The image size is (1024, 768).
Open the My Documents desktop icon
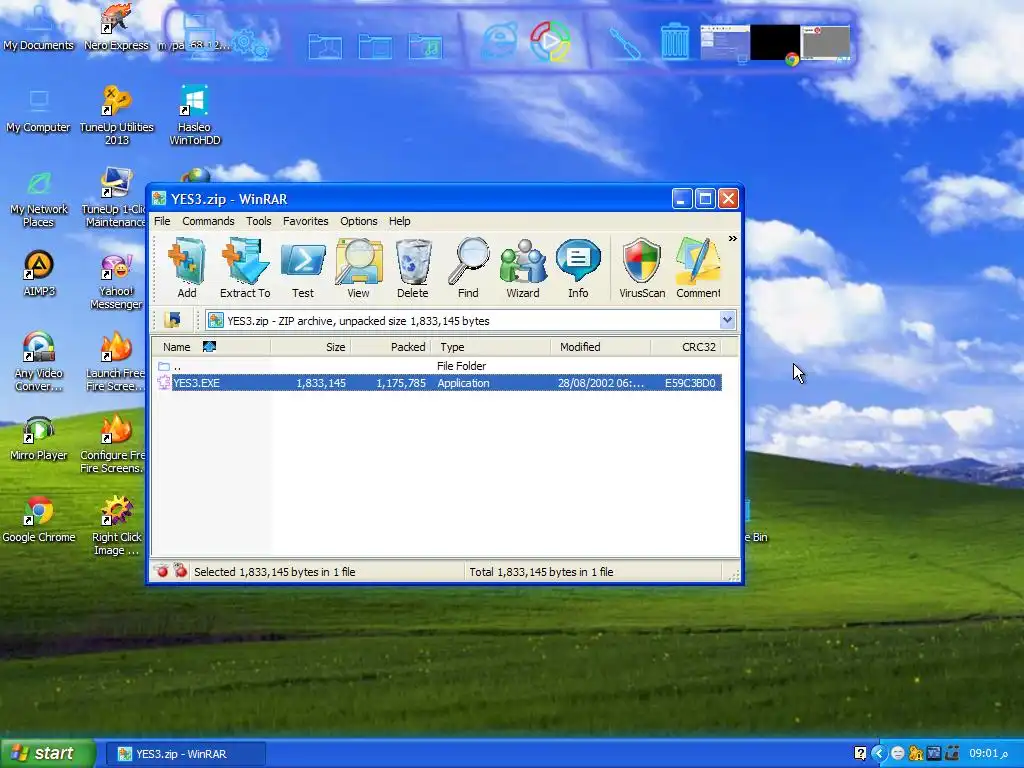(x=39, y=29)
